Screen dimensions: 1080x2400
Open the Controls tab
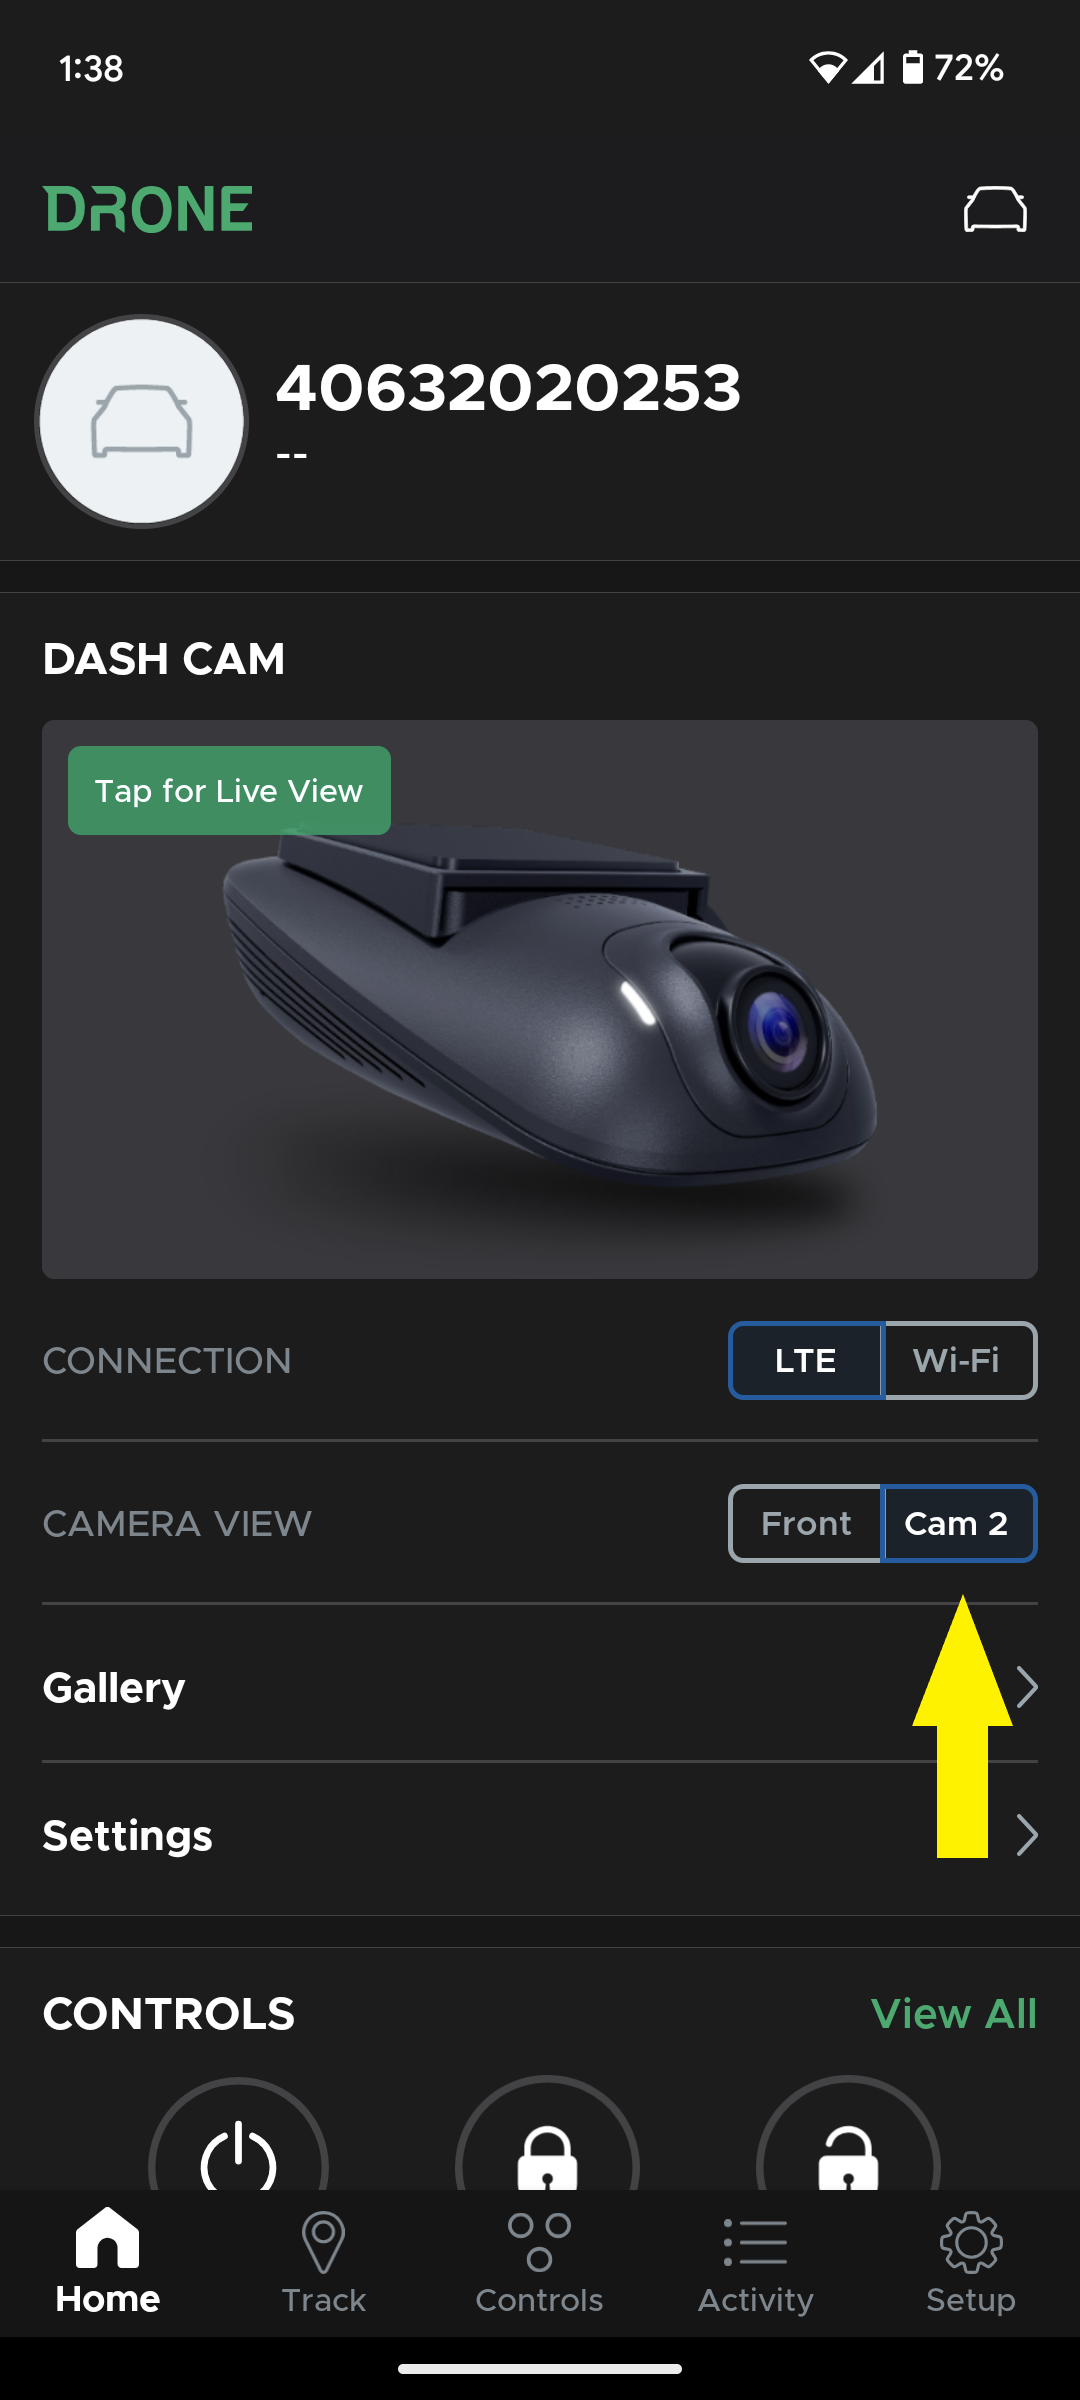pos(539,2263)
